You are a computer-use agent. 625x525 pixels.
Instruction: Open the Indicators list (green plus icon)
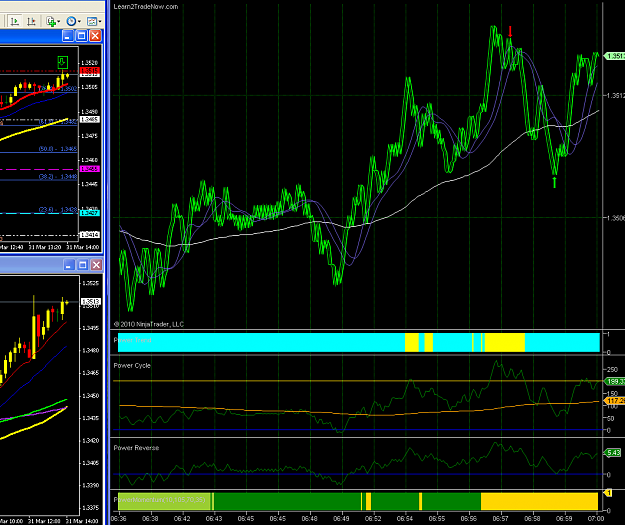[51, 21]
